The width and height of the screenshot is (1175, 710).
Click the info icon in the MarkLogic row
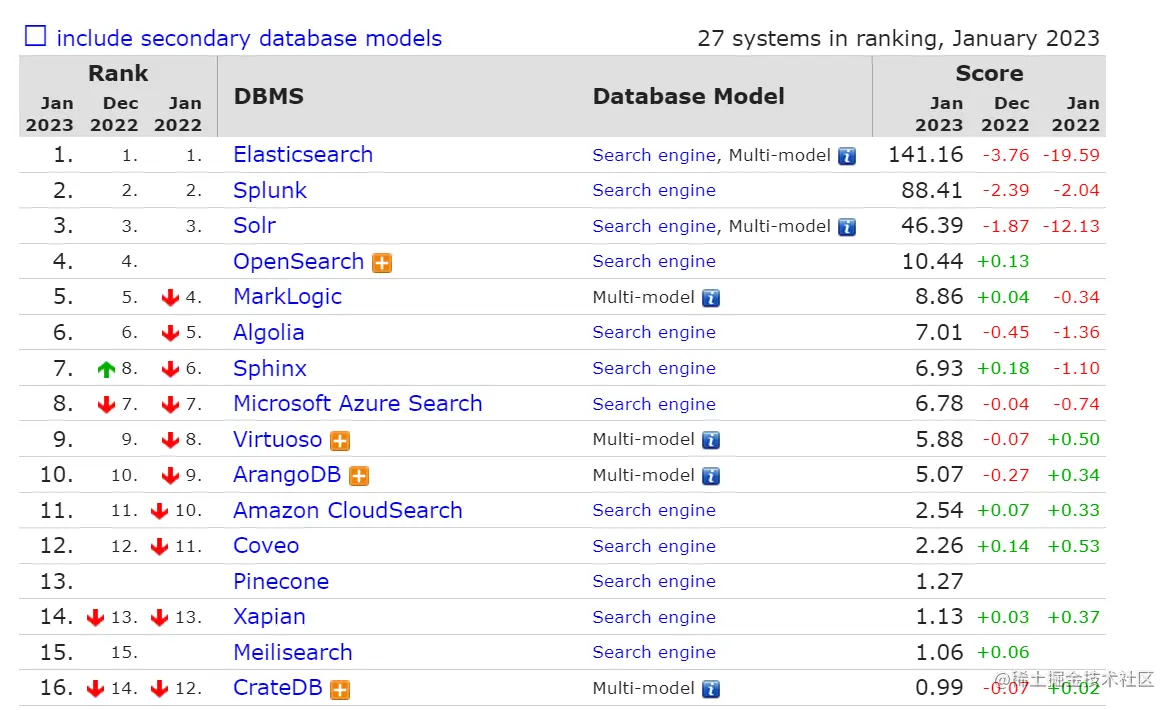(711, 298)
